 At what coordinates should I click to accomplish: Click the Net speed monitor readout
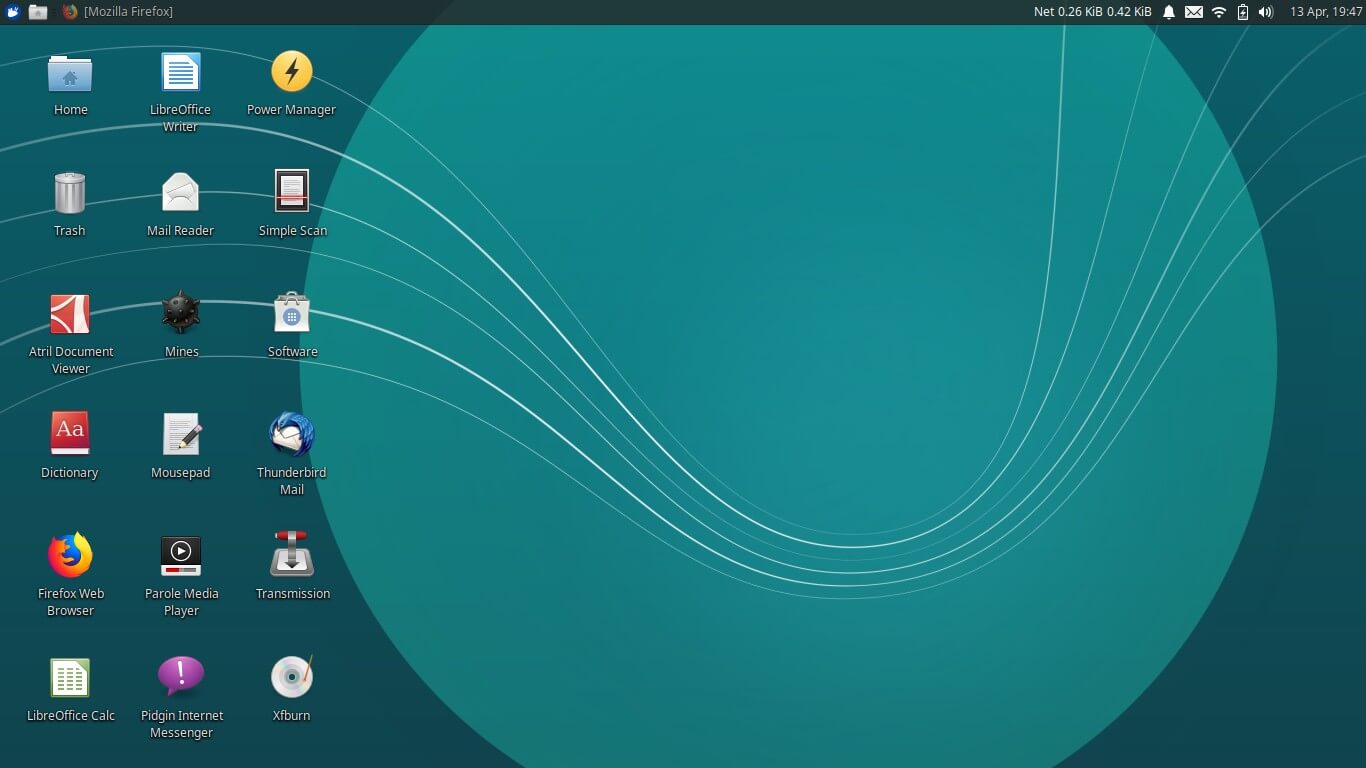(1092, 12)
